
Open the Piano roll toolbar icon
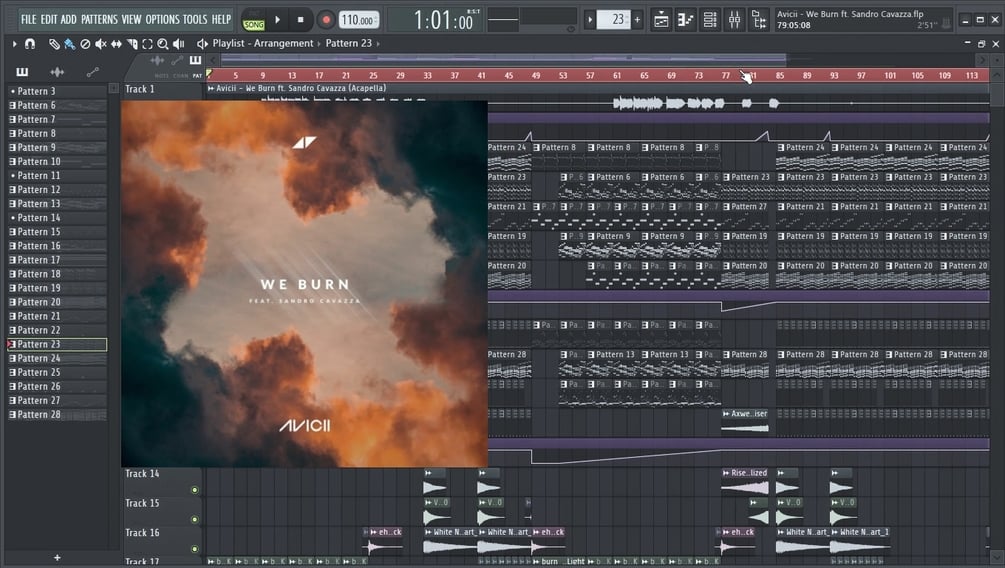tap(685, 20)
